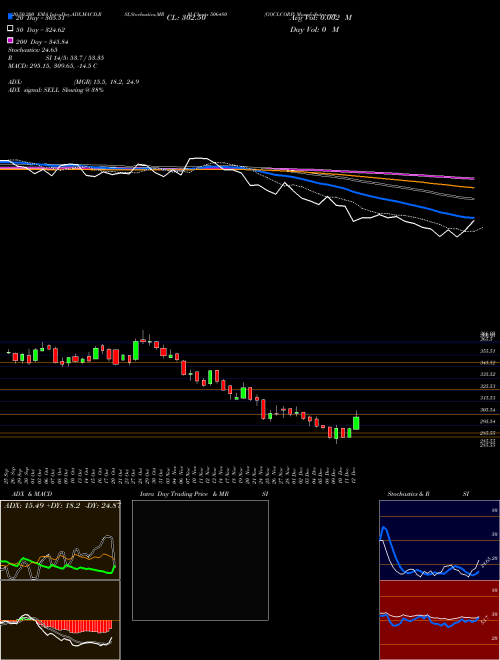Click the Day Vol: 0 M label
This screenshot has height=660, width=500.
tap(314, 29)
